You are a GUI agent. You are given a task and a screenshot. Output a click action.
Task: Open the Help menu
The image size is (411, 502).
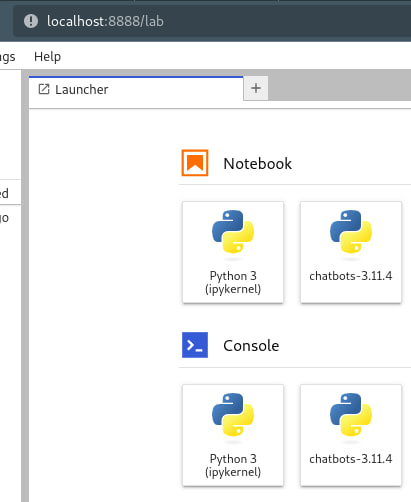[47, 57]
